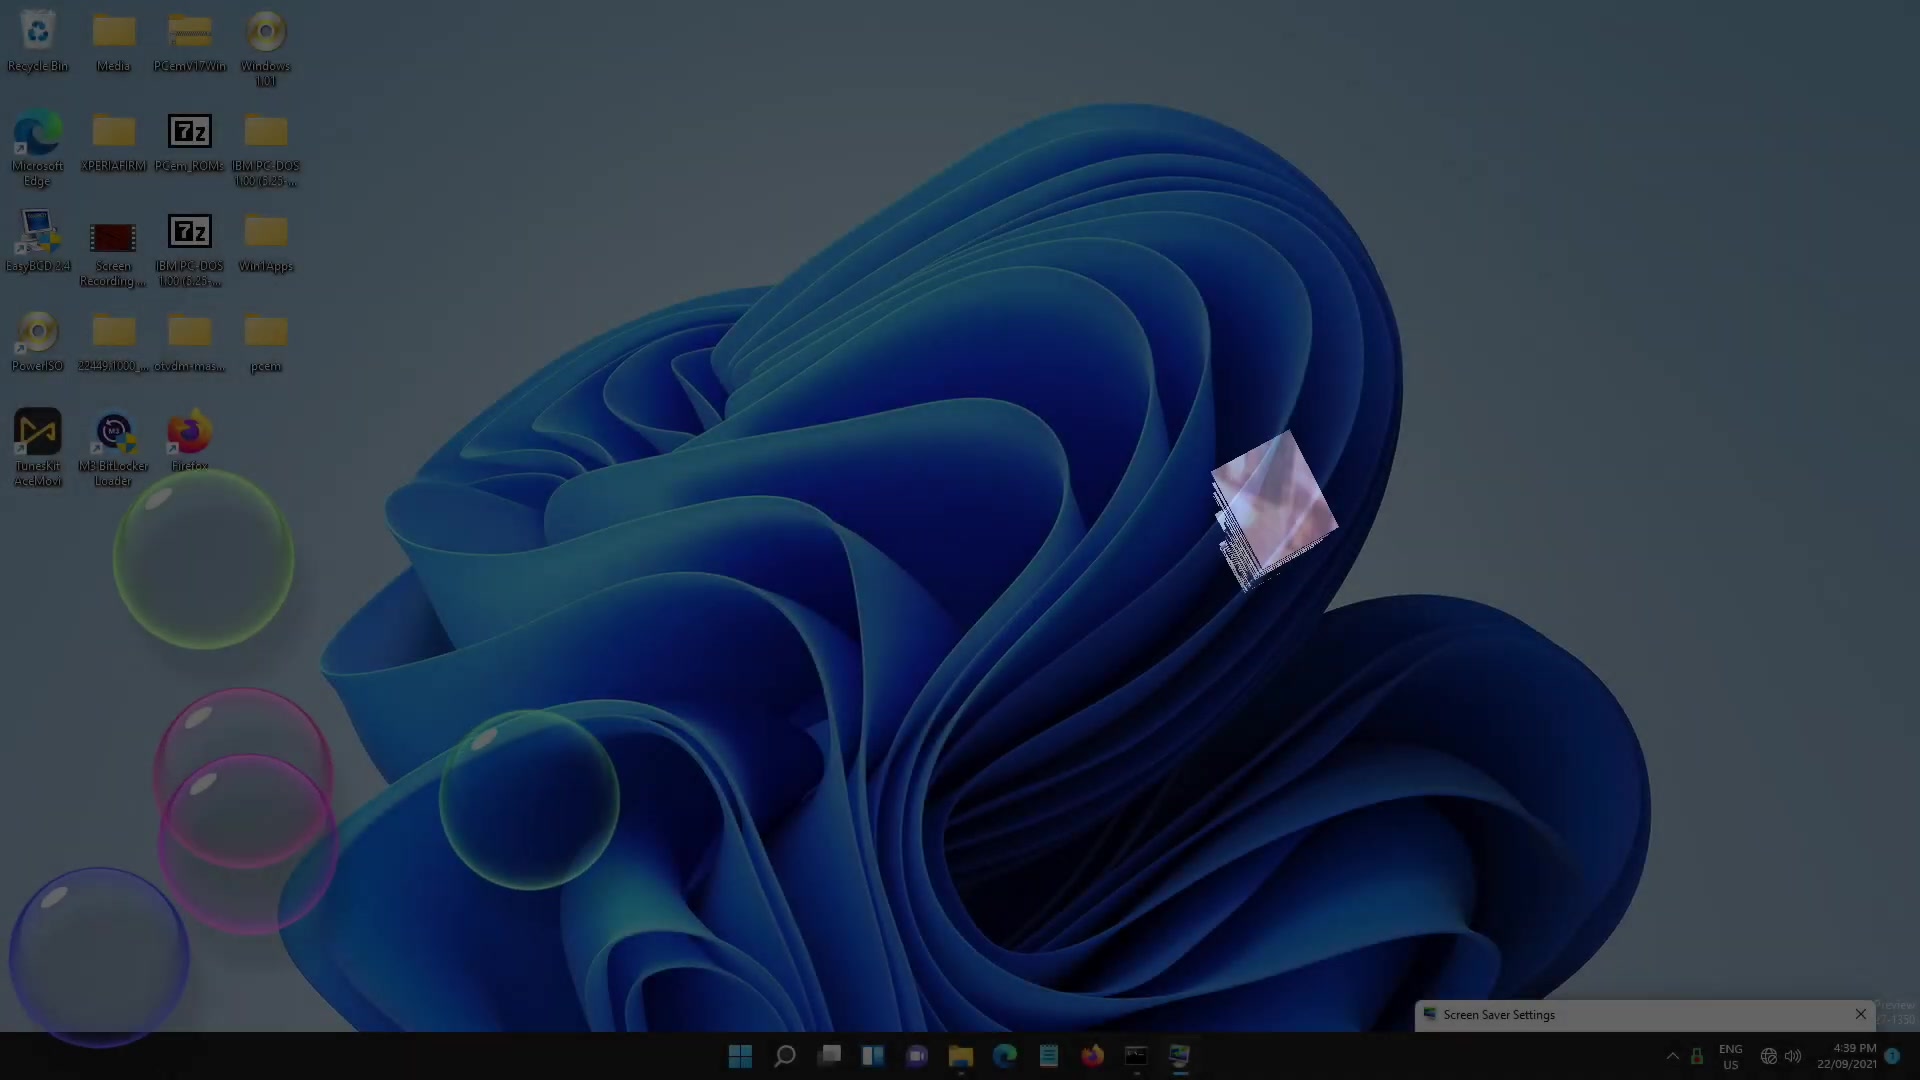Close Screen Saver Settings notification

tap(1861, 1014)
